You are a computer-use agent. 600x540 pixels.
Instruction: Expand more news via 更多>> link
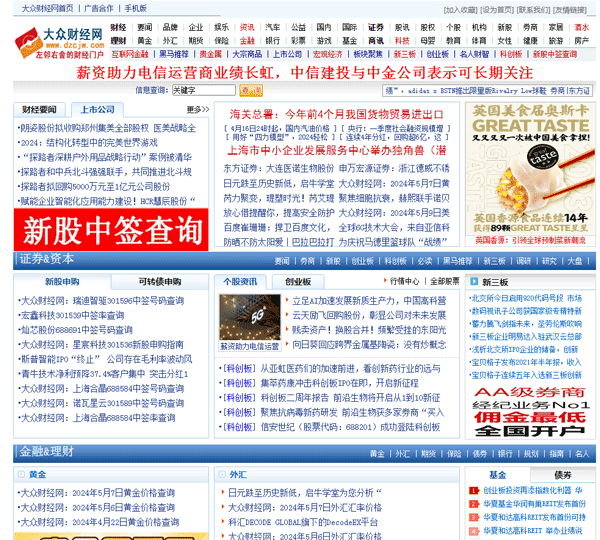tap(198, 109)
